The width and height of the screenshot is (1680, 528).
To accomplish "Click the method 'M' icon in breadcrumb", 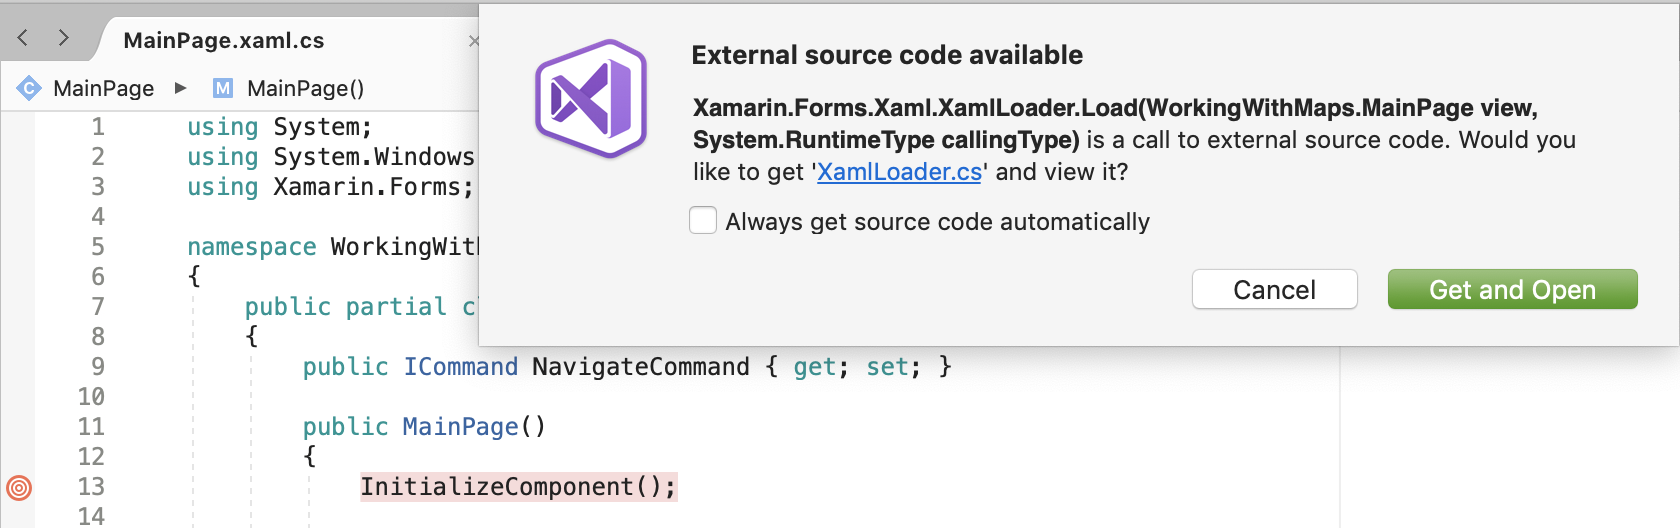I will pyautogui.click(x=223, y=88).
